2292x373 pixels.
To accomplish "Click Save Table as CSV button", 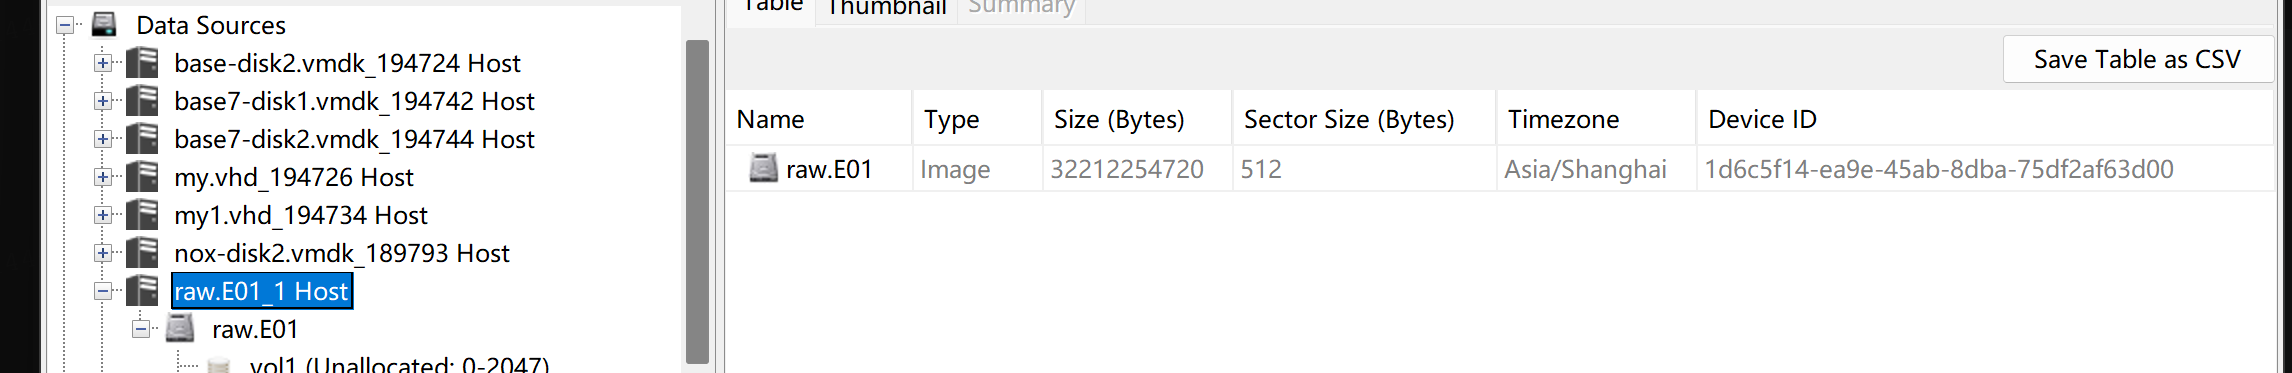I will [x=2138, y=60].
